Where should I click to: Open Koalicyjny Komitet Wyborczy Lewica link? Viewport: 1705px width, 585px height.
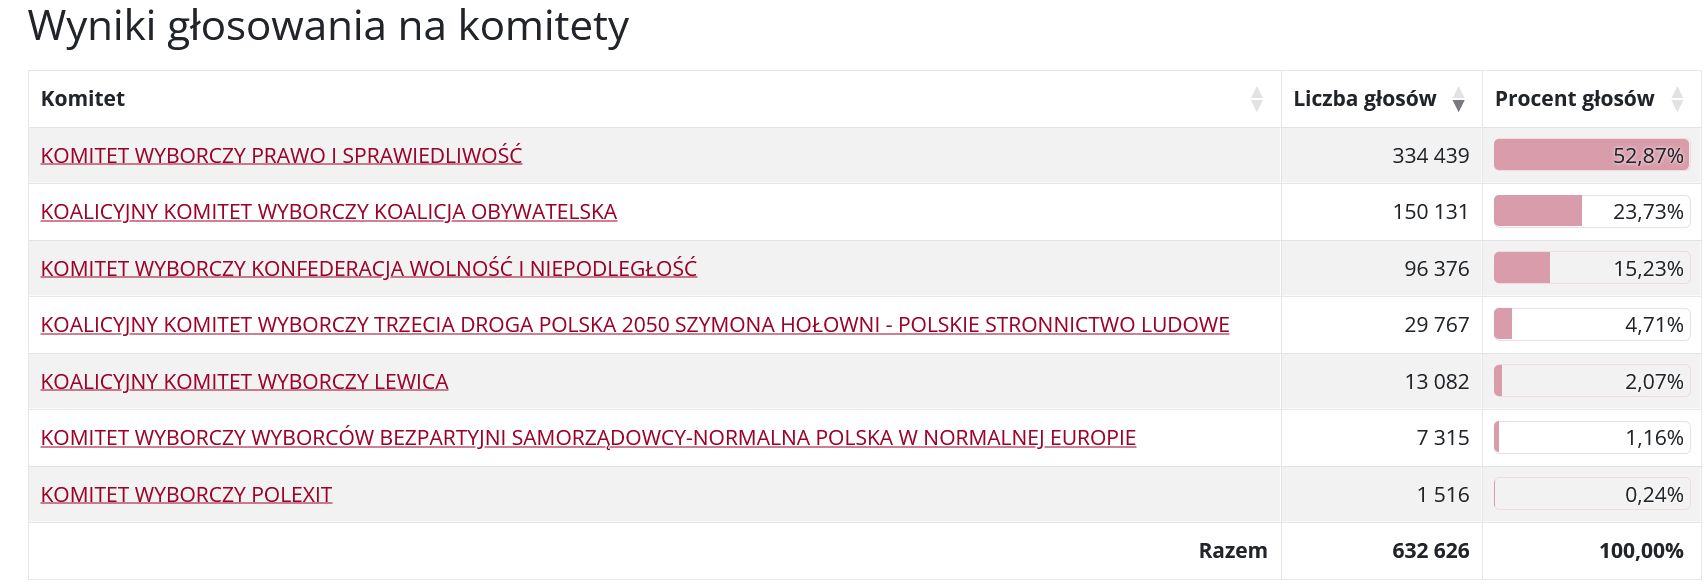point(244,381)
